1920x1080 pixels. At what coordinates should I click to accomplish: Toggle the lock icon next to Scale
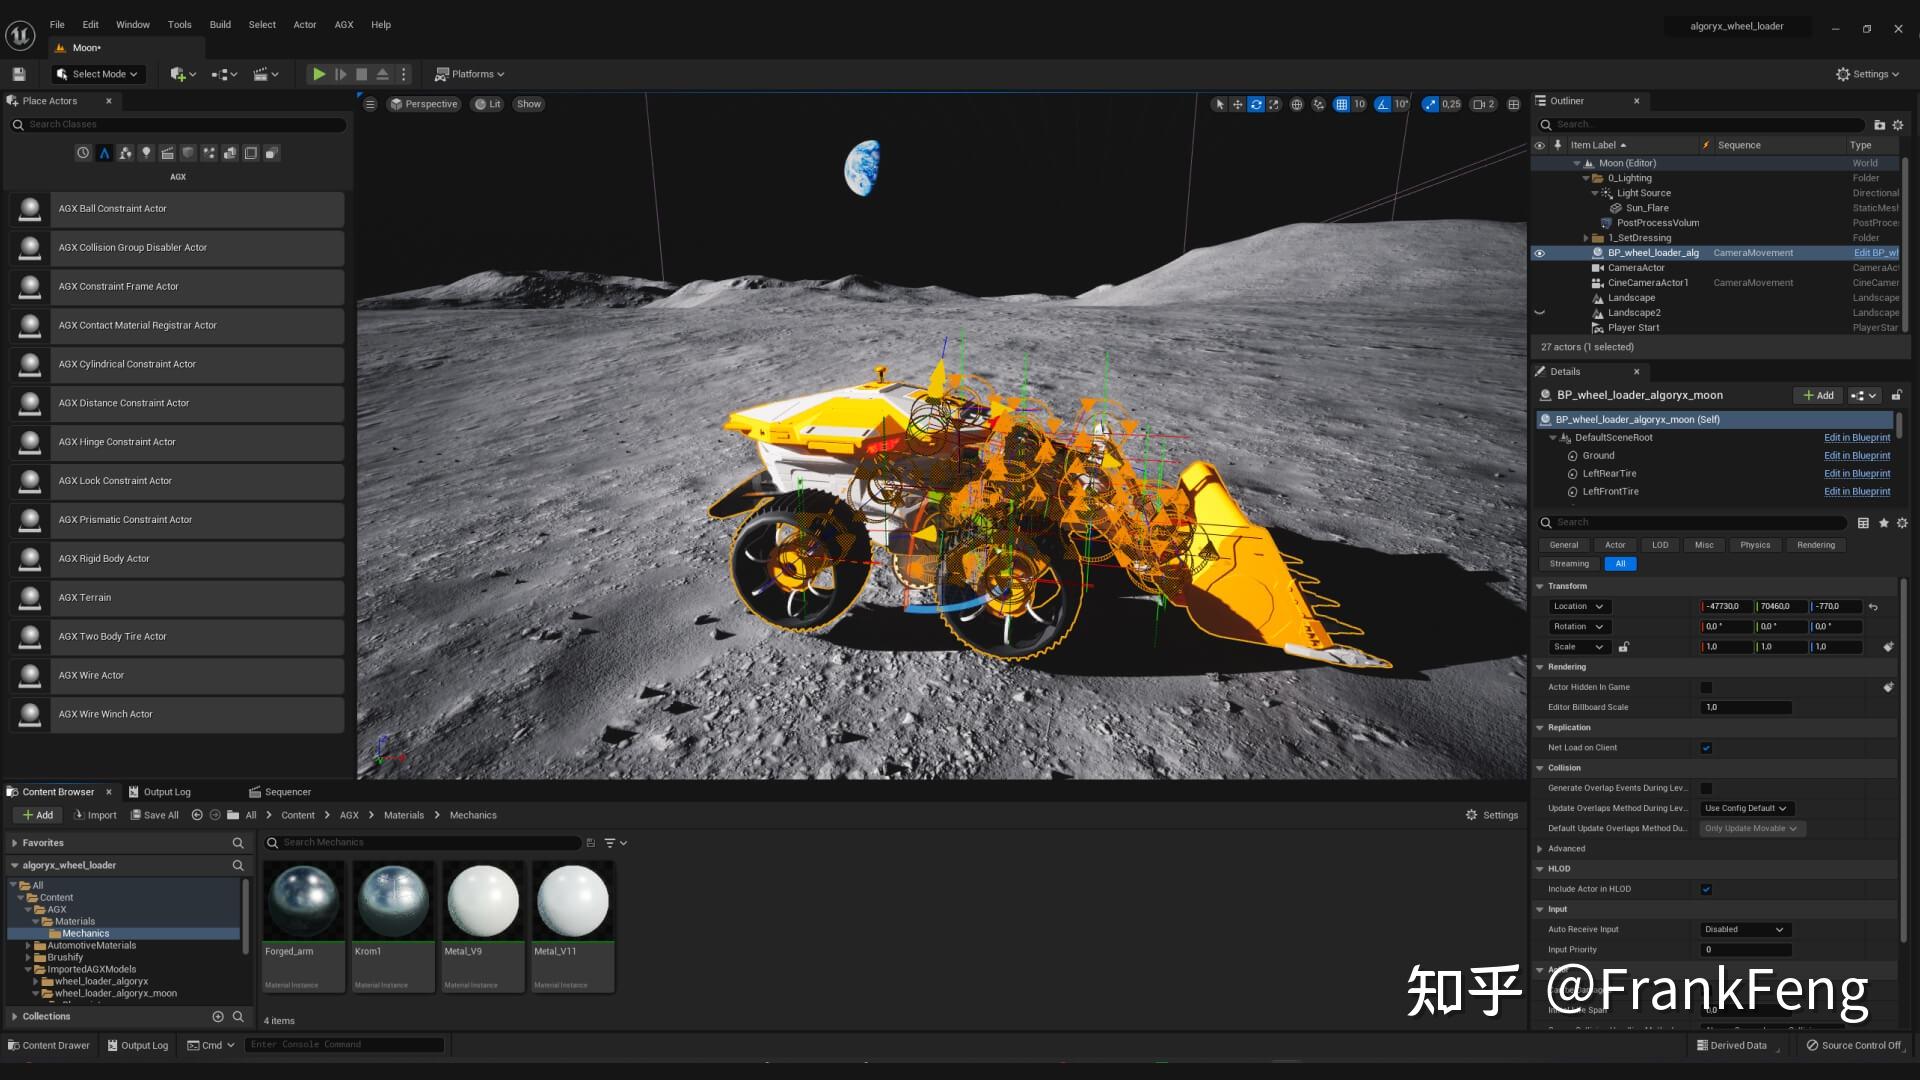[1624, 647]
